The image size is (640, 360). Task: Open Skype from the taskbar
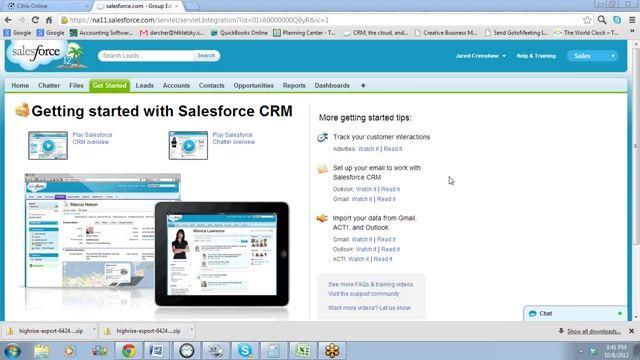[245, 350]
